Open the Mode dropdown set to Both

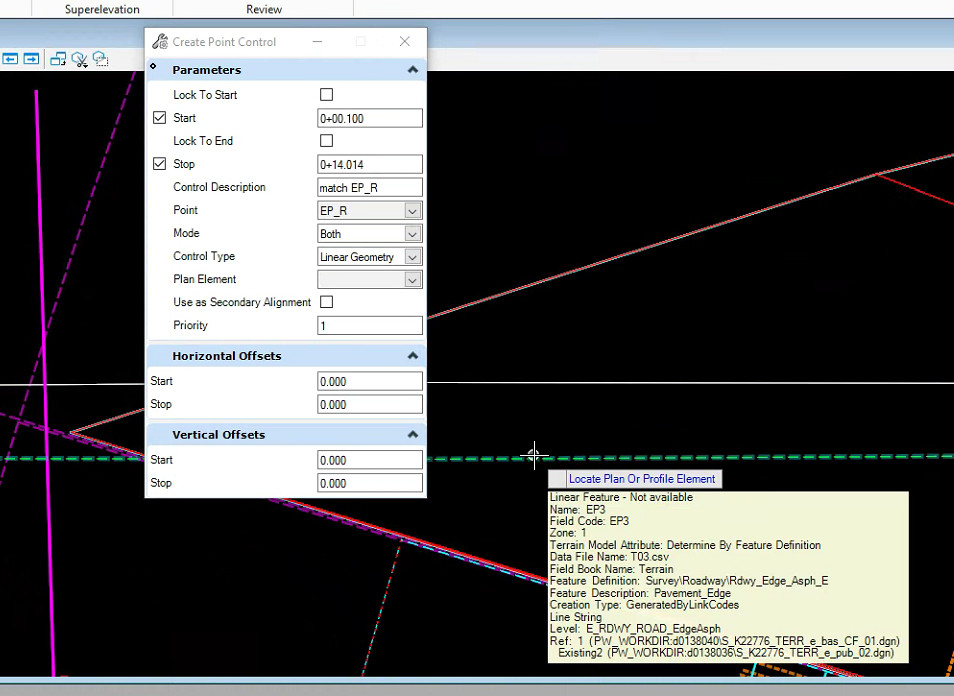[412, 234]
